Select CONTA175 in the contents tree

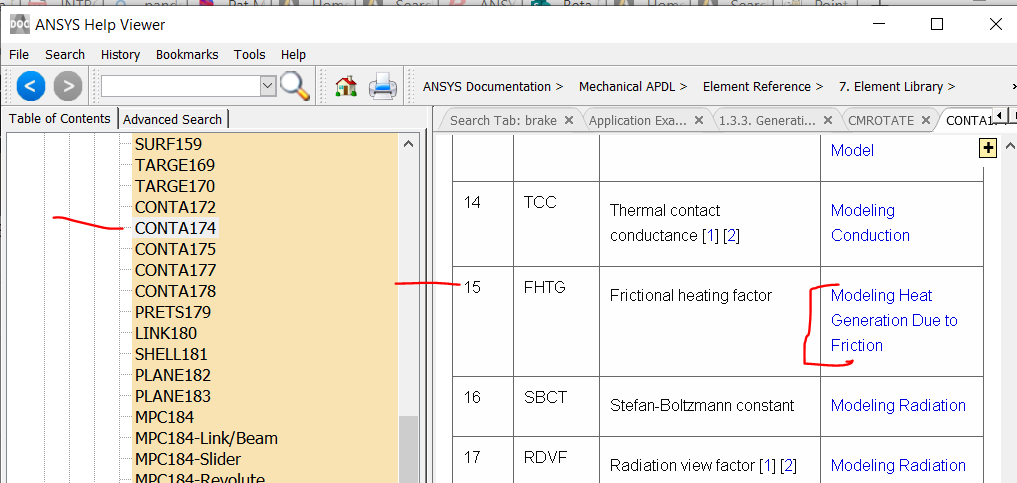[x=175, y=249]
